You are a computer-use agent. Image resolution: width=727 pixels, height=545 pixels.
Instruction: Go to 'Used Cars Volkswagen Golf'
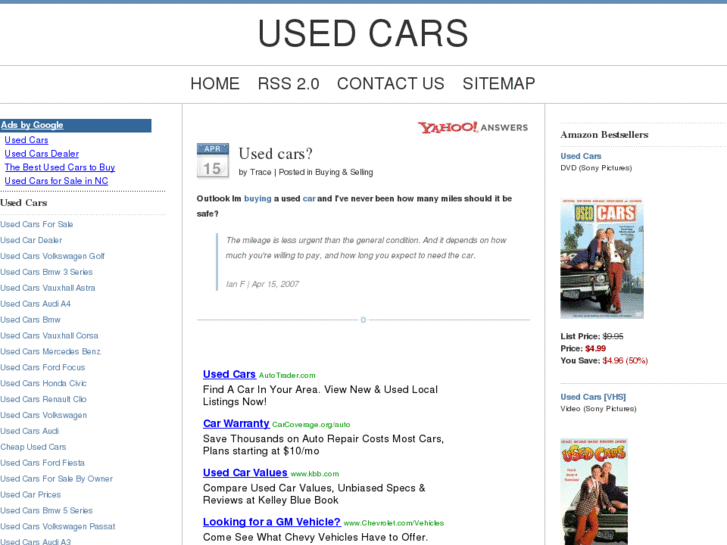(x=52, y=256)
